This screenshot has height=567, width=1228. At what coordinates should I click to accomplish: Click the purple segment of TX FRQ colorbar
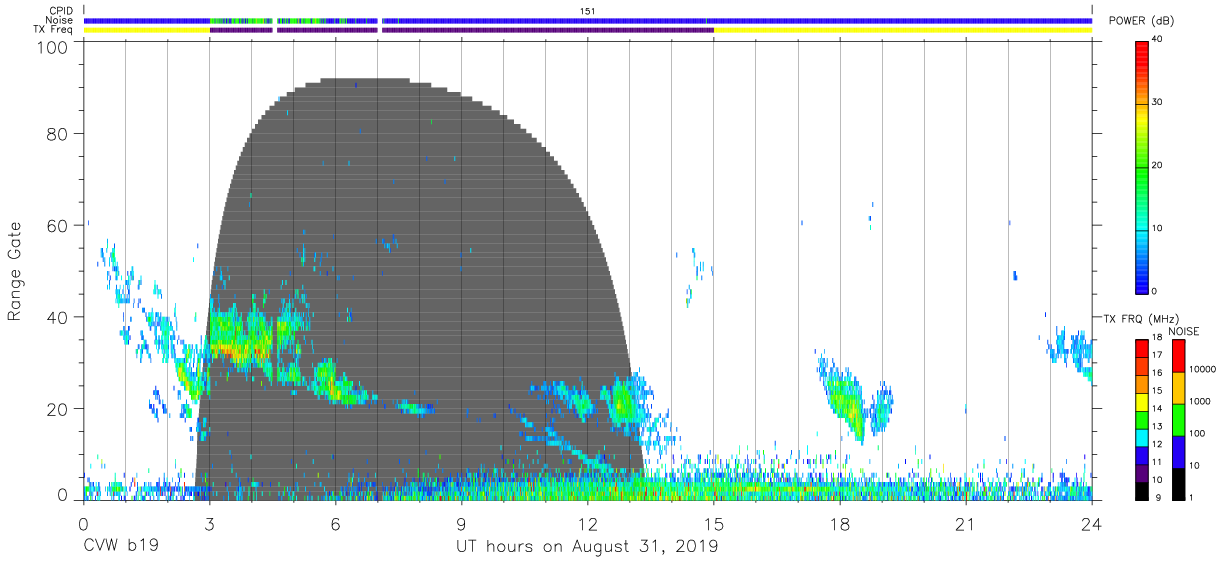1142,473
